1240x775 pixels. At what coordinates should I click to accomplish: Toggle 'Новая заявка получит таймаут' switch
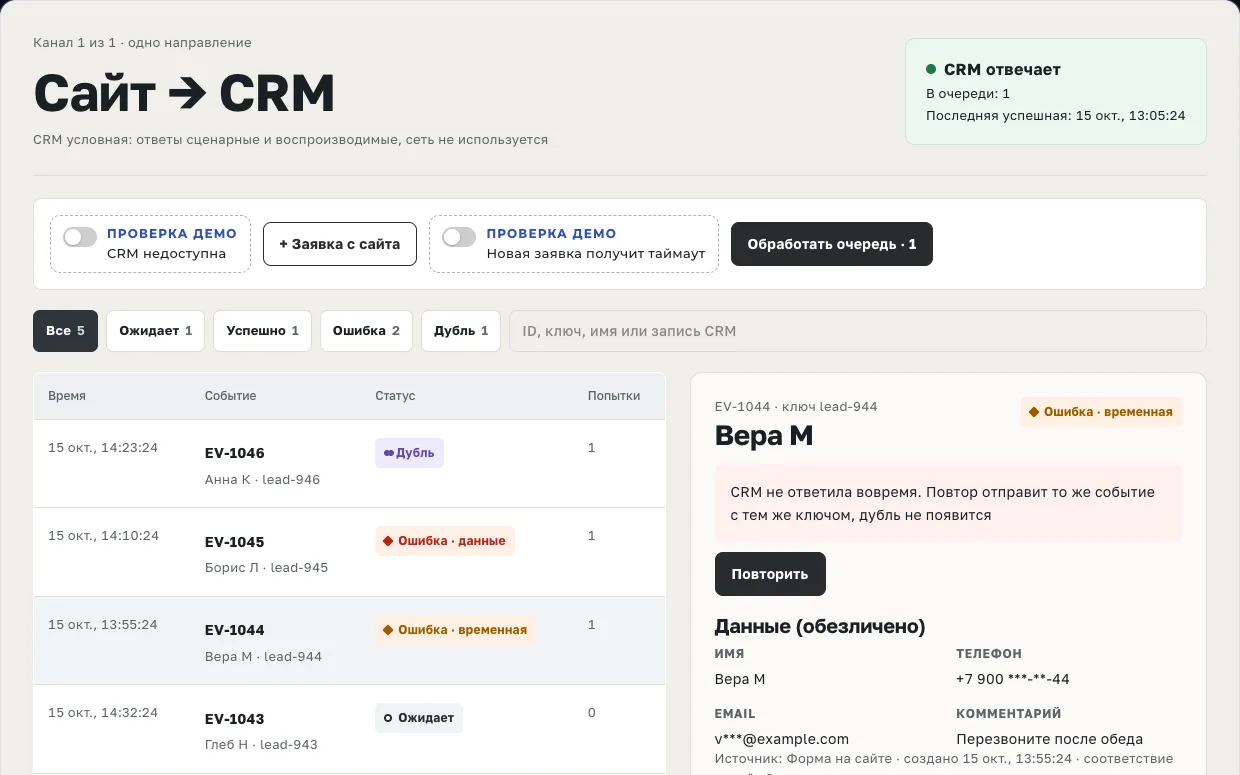(459, 237)
